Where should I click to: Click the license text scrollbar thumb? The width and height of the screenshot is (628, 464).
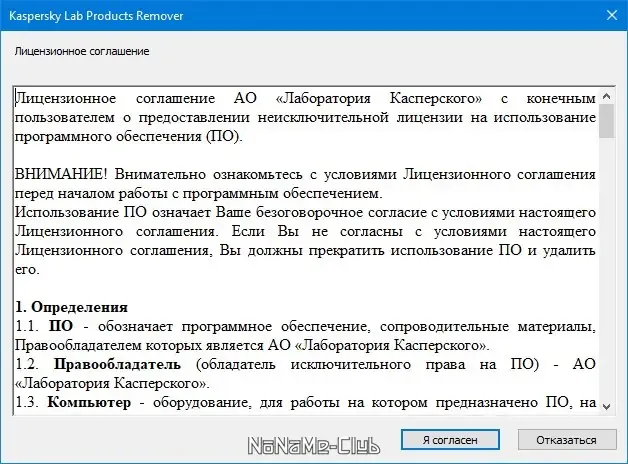[x=606, y=121]
